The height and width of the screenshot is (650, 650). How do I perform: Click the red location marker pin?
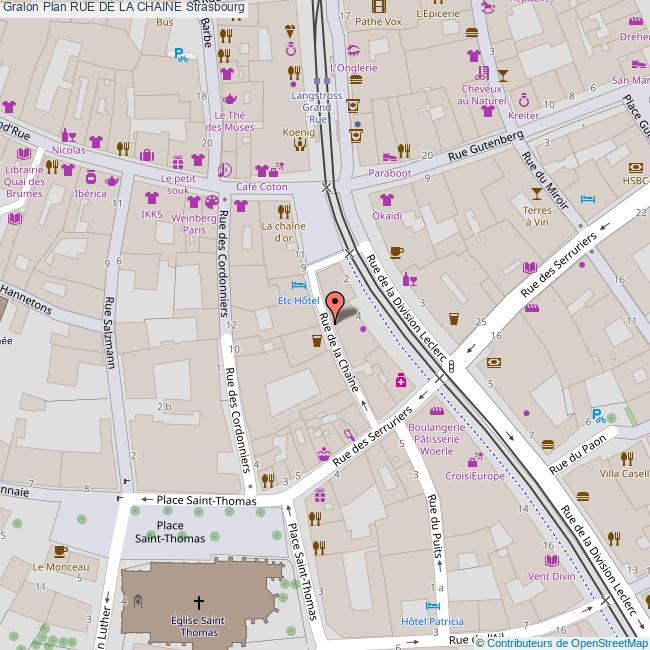coord(335,303)
